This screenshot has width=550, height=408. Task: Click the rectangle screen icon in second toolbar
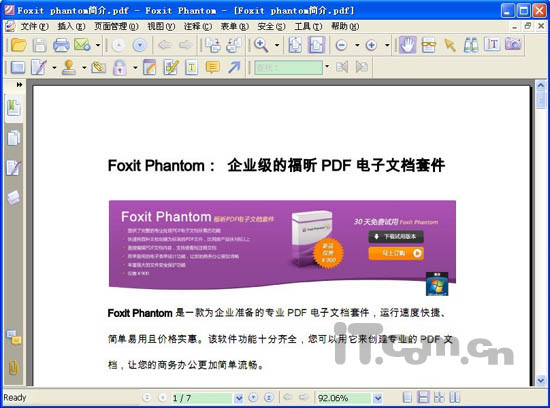point(18,67)
